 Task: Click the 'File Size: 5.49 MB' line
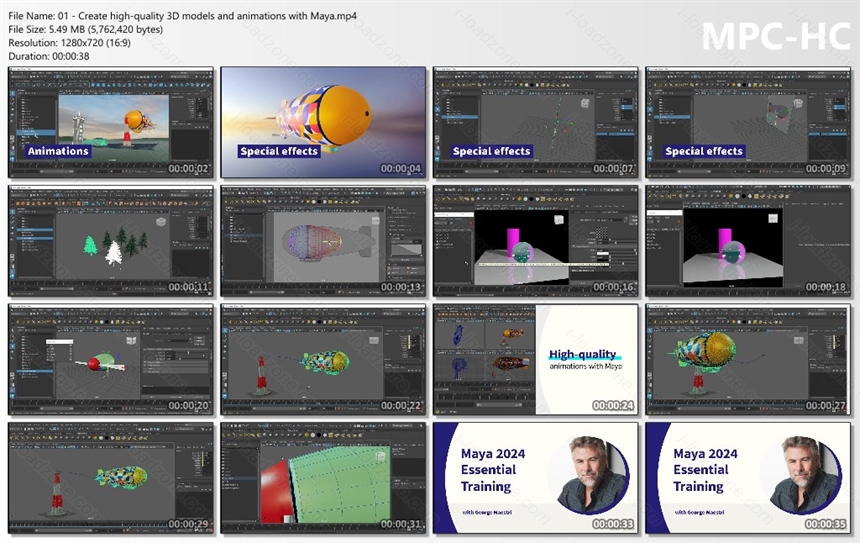click(x=86, y=30)
